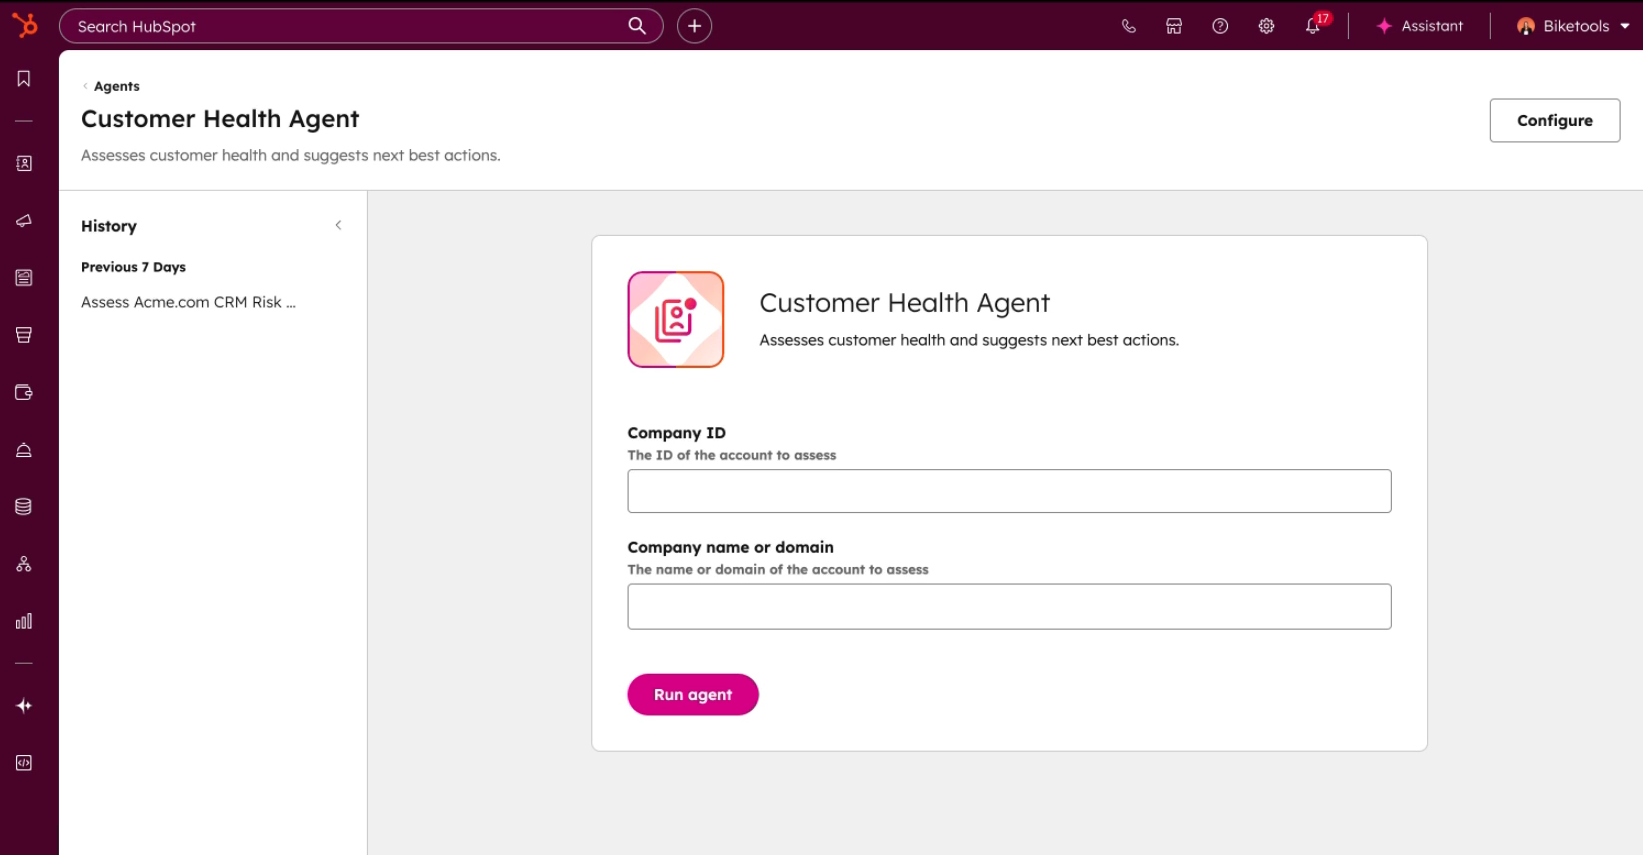Expand the Biketools account dropdown

tap(1573, 26)
